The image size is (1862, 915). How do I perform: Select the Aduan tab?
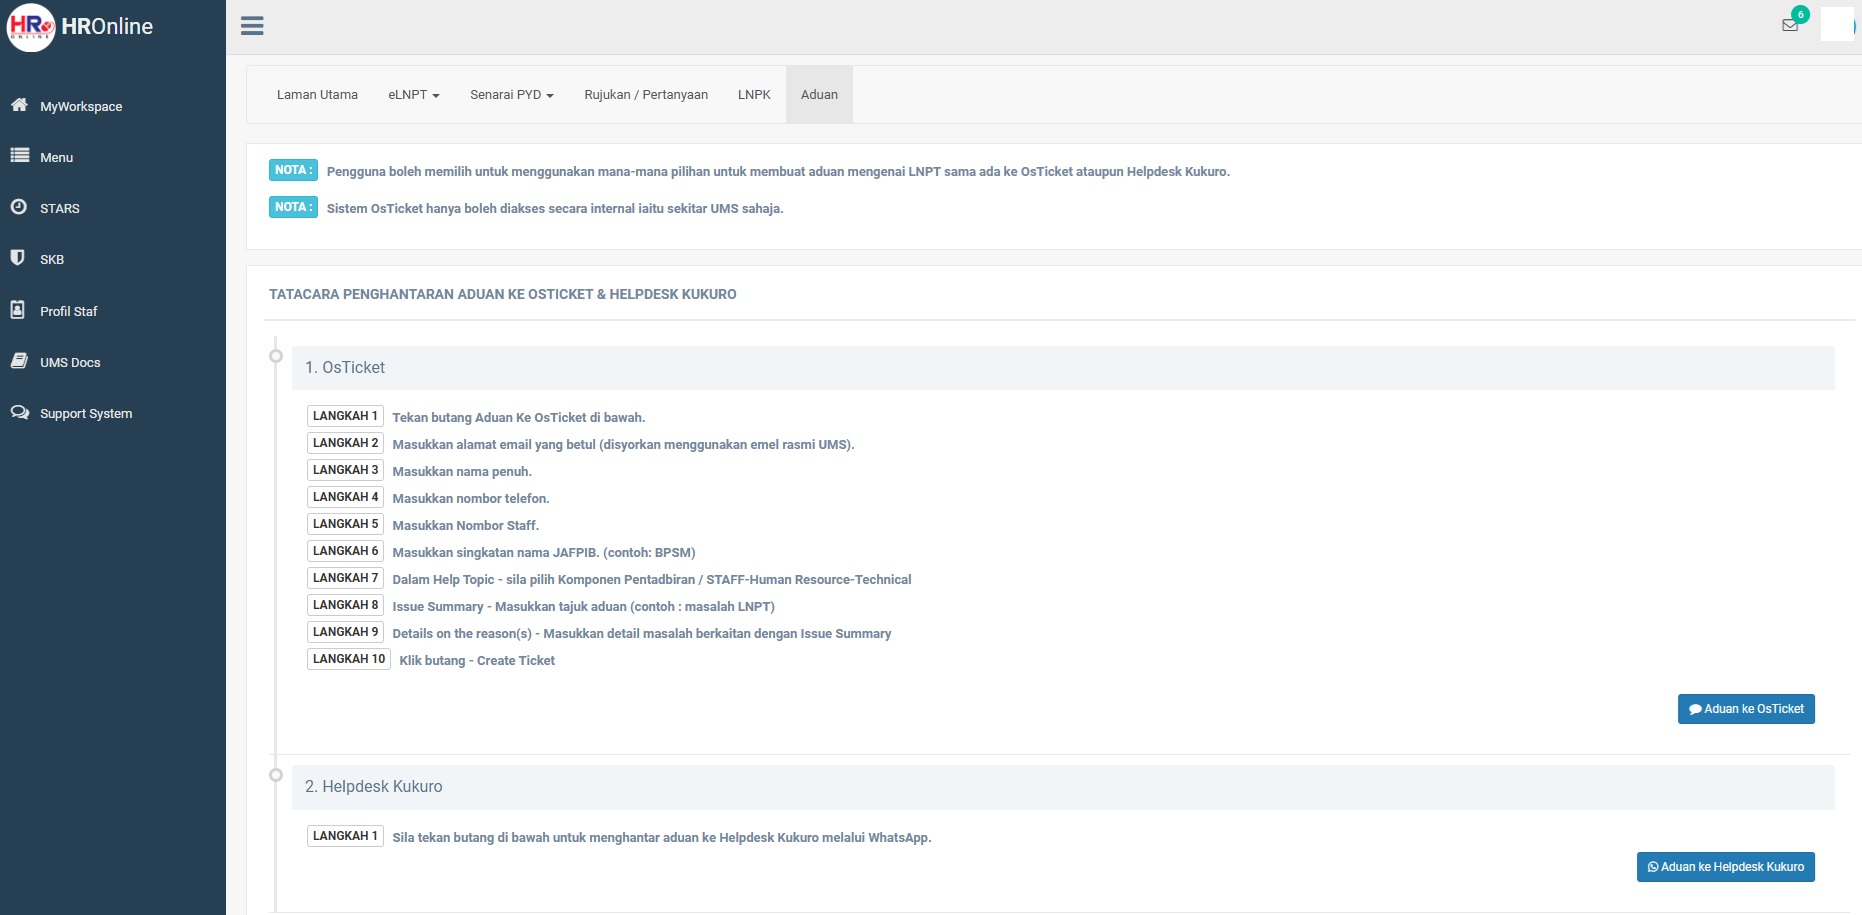coord(819,95)
